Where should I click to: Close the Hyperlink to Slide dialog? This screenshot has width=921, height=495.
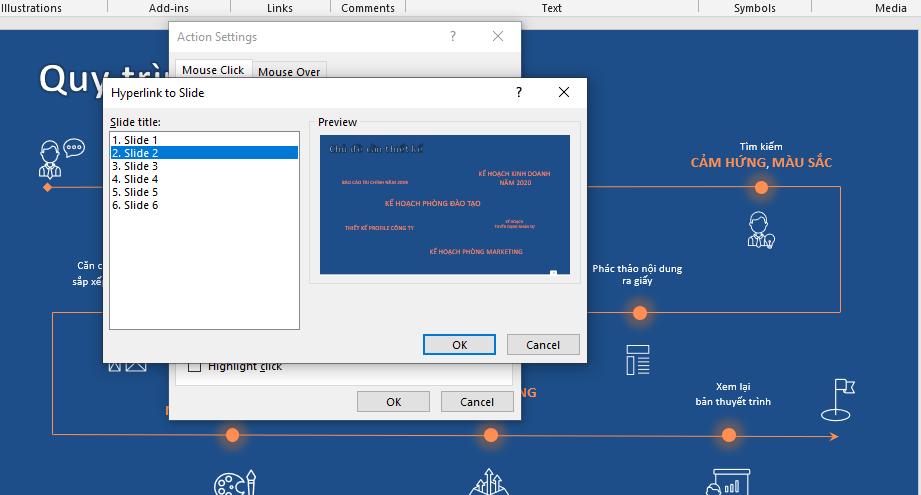564,92
